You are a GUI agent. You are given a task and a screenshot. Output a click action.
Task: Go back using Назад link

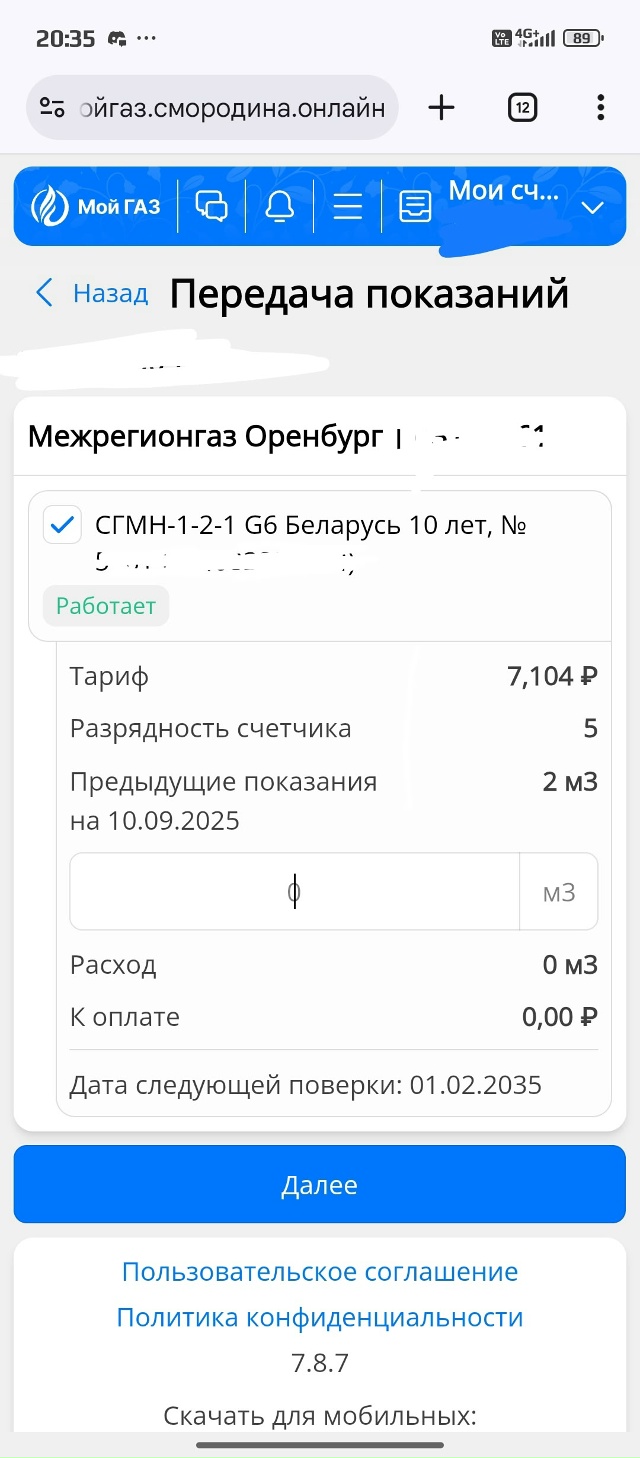click(110, 293)
